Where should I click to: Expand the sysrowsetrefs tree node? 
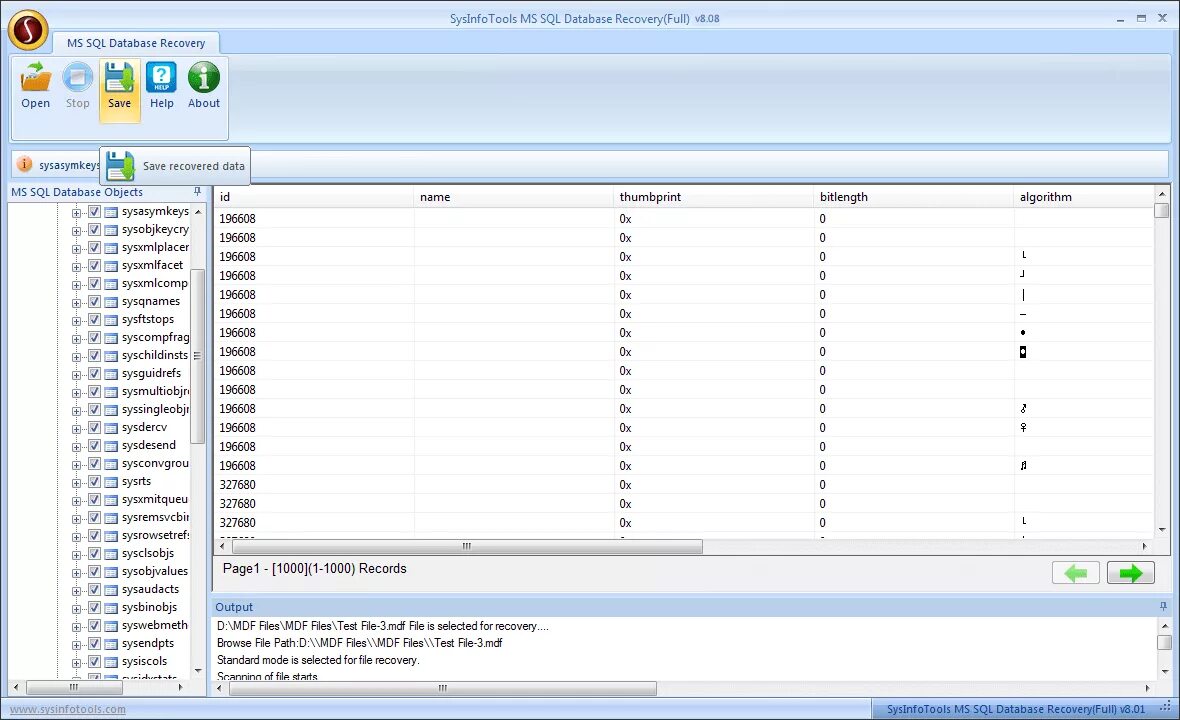pyautogui.click(x=76, y=537)
